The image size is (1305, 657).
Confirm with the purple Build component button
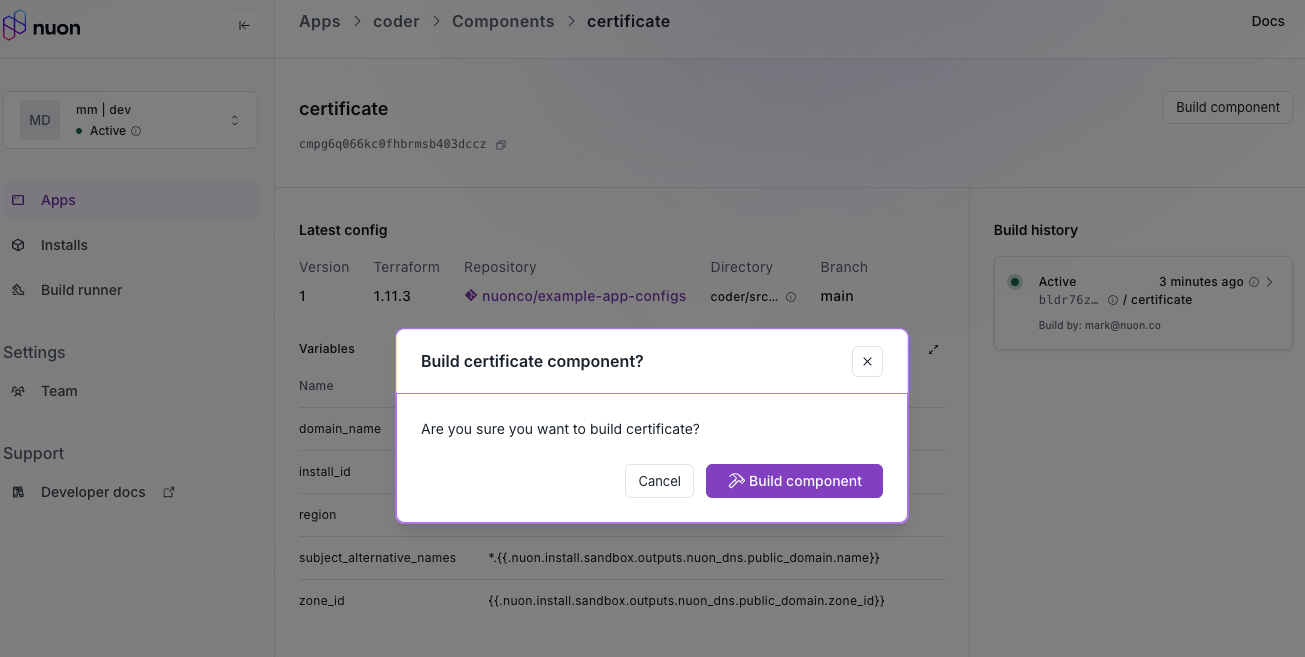click(794, 481)
